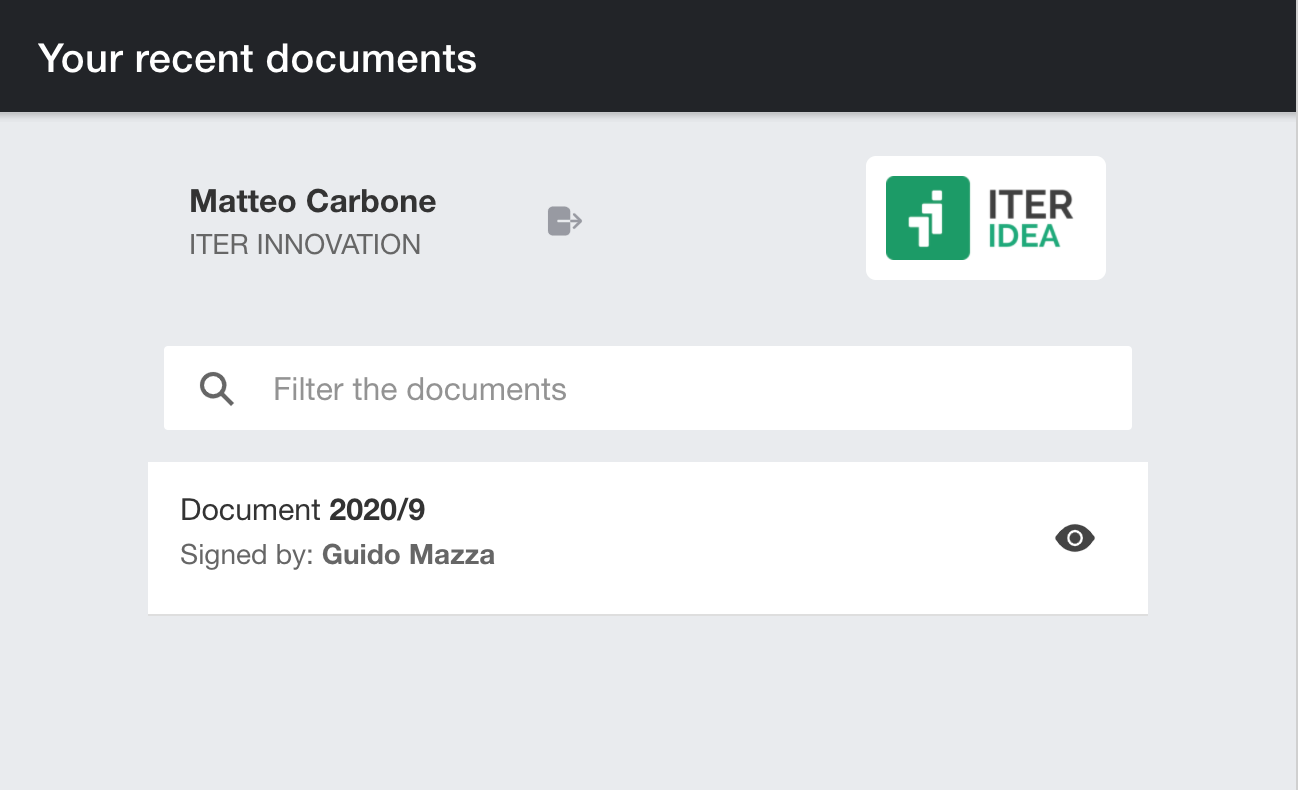Select the Signed by label text
Viewport: 1298px width, 790px height.
(x=248, y=555)
